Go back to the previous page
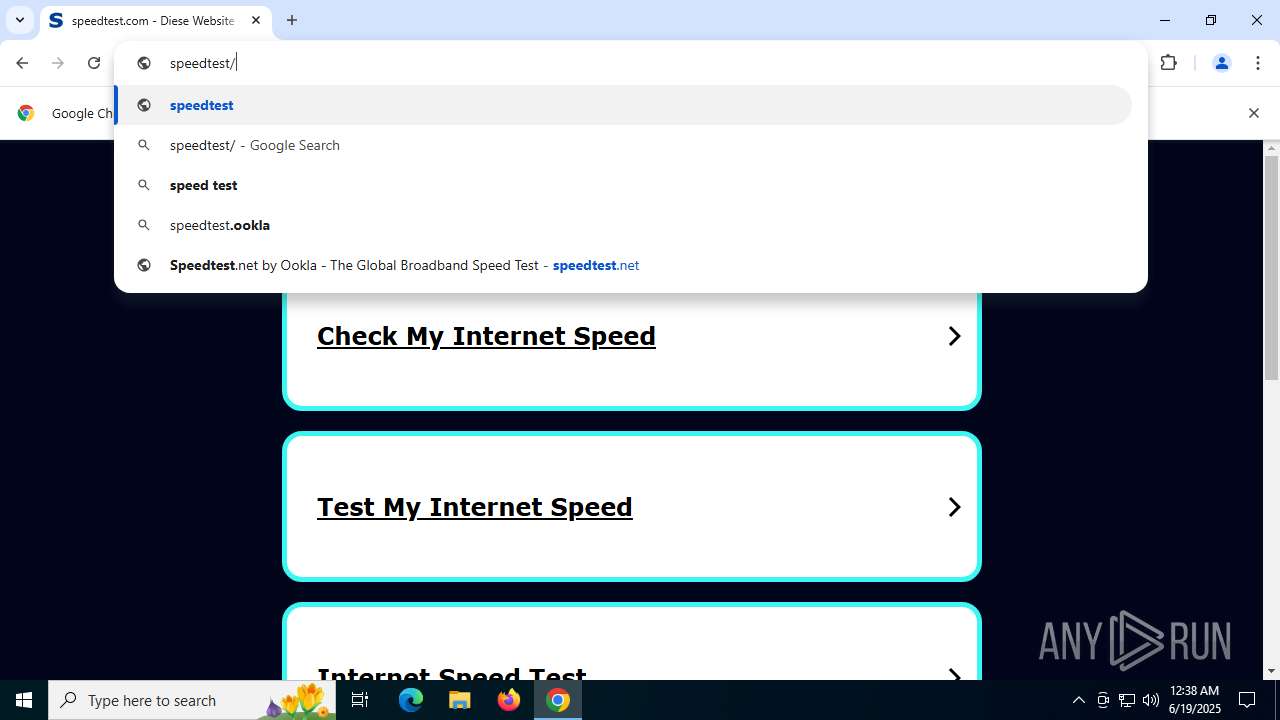Image resolution: width=1280 pixels, height=720 pixels. point(22,63)
